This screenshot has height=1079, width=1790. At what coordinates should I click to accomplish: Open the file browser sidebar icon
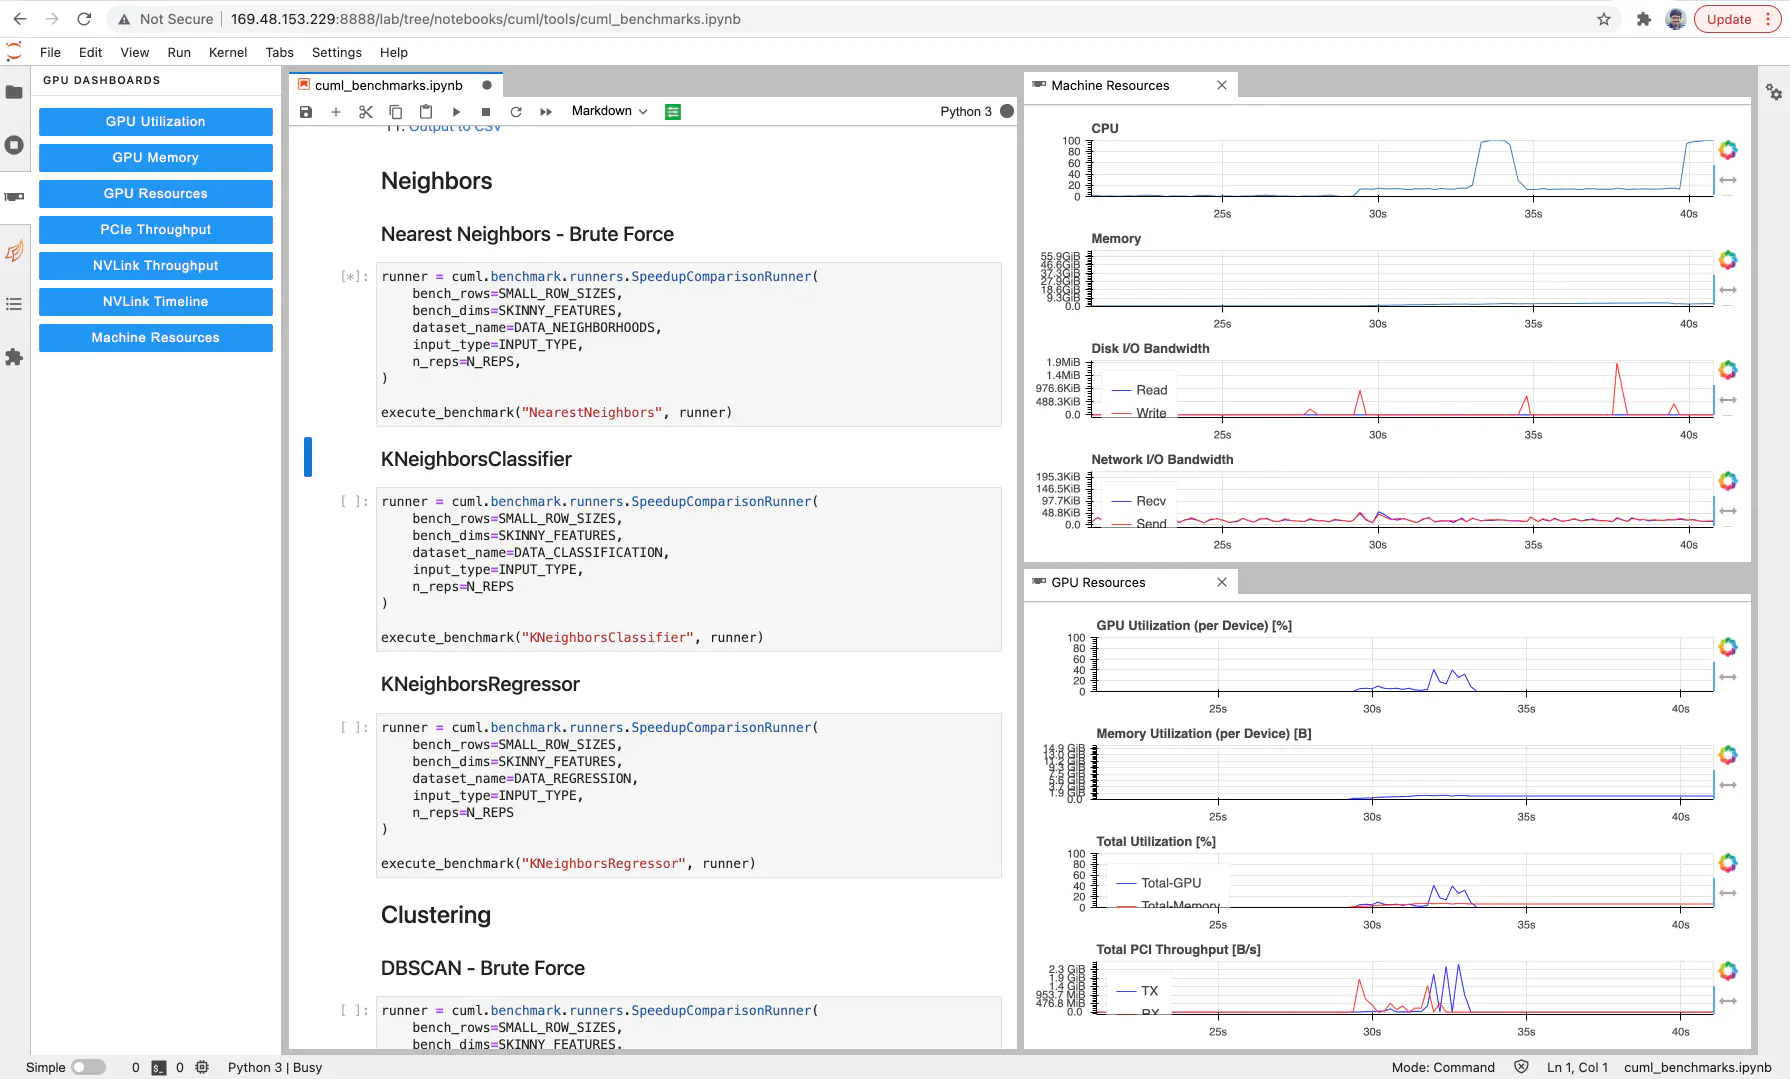point(14,92)
